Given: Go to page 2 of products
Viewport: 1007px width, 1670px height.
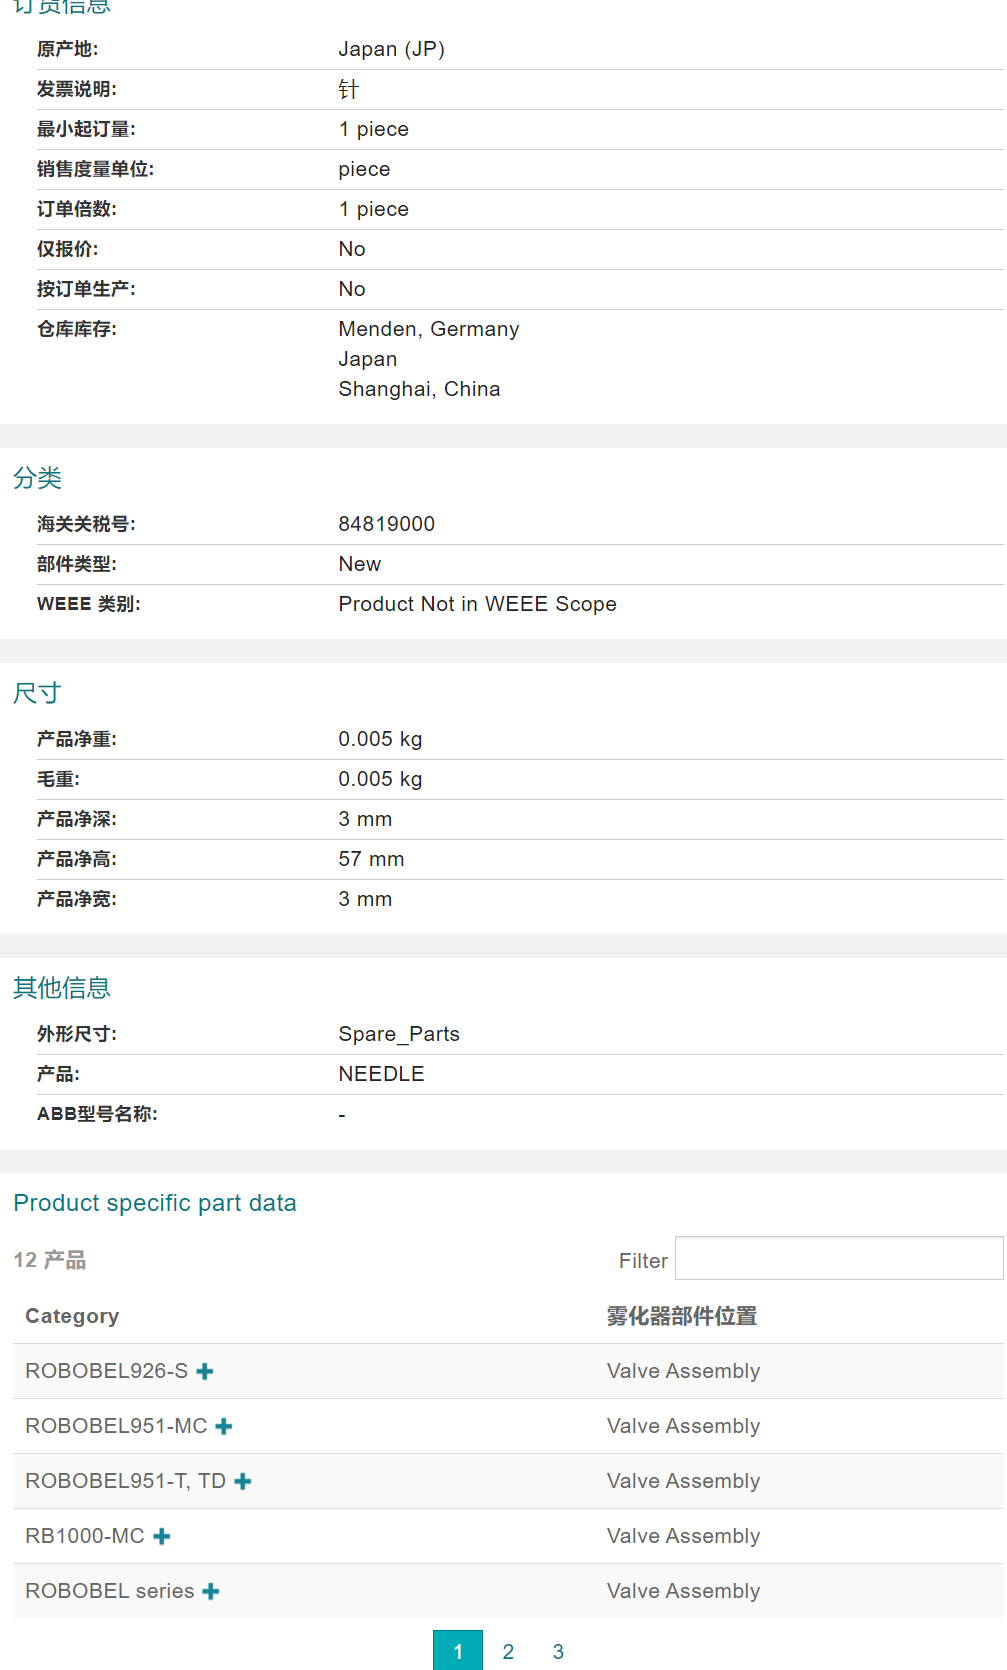Looking at the screenshot, I should tap(508, 1651).
